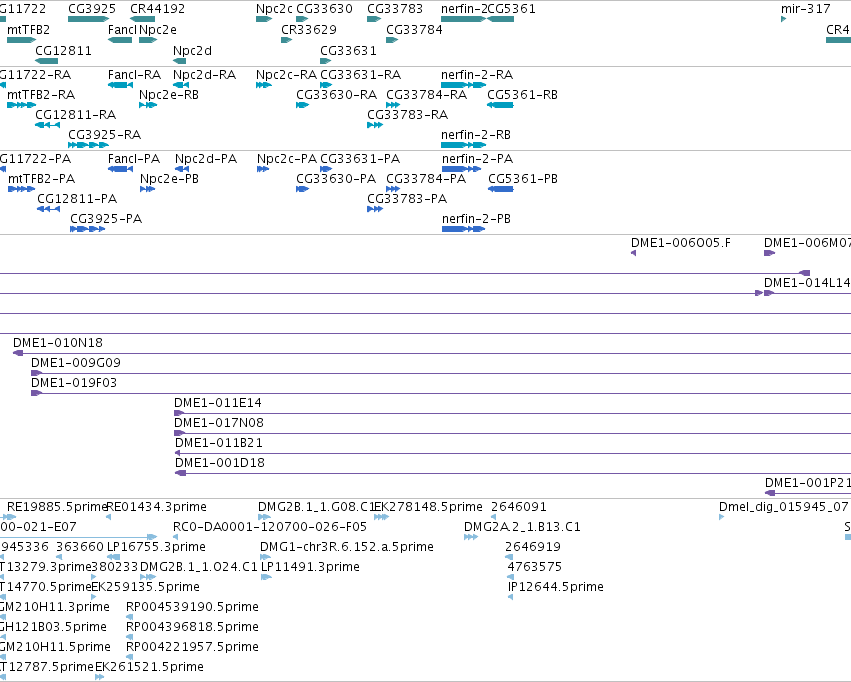Image resolution: width=851 pixels, height=682 pixels.
Task: Click the CG5361-RB transcript glyph
Action: (x=500, y=105)
